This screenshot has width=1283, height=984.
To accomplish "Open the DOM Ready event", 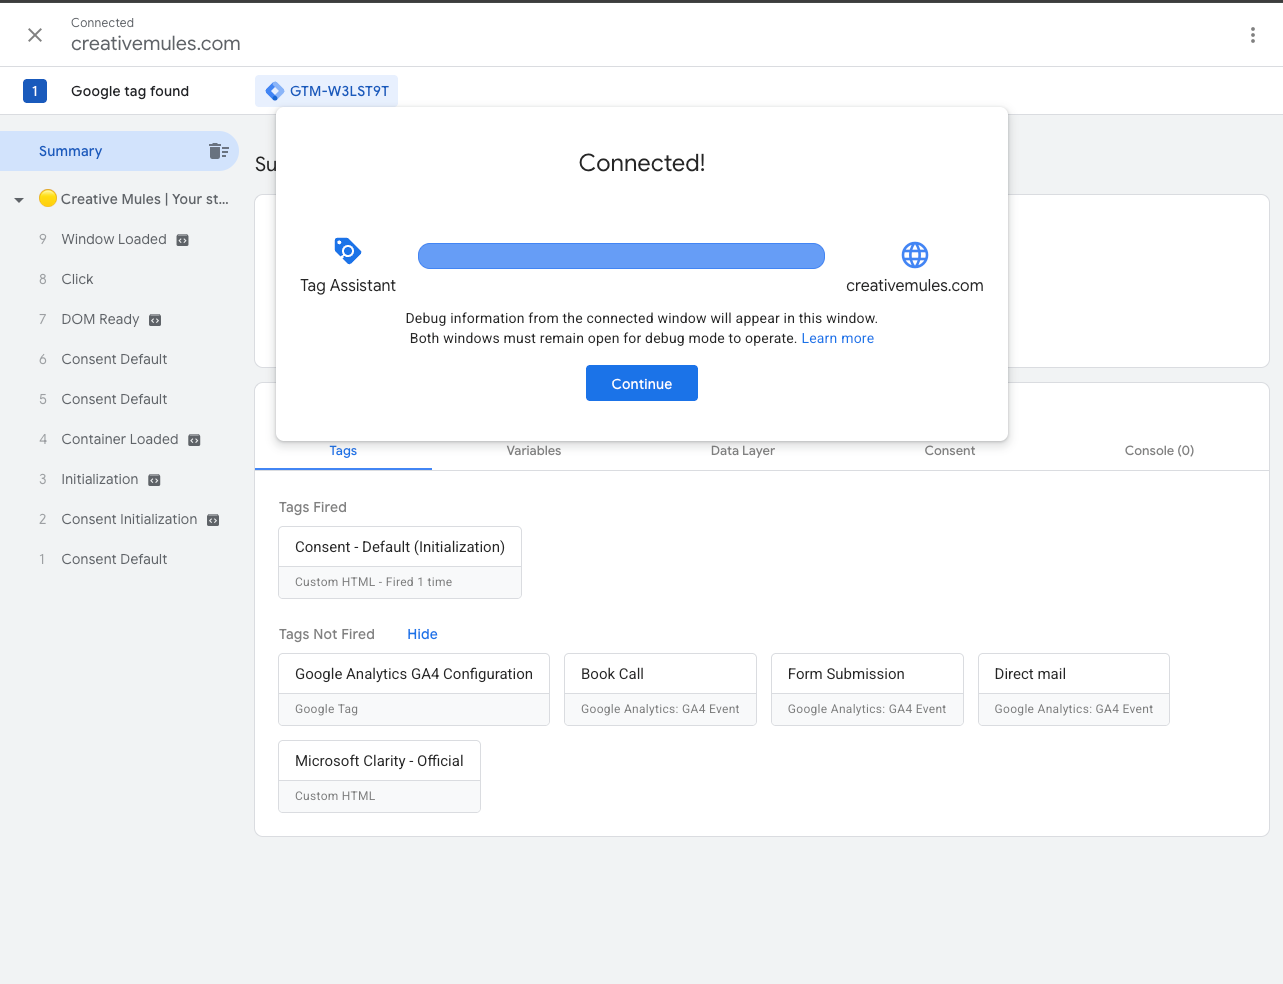I will point(100,319).
